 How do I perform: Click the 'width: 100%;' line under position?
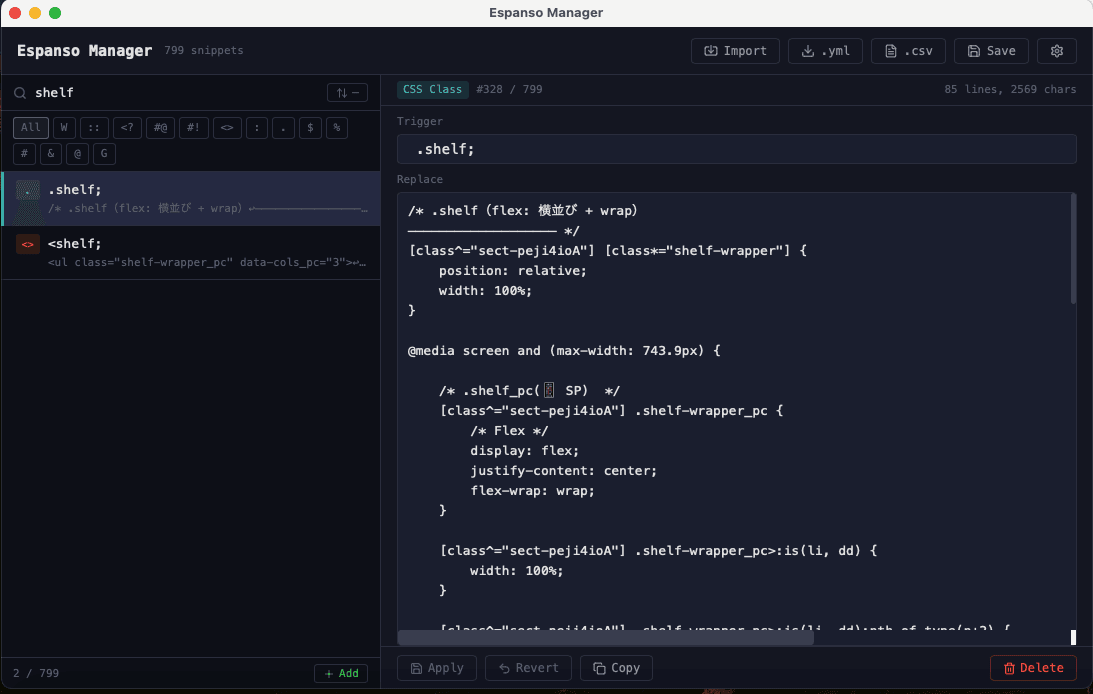pos(485,291)
